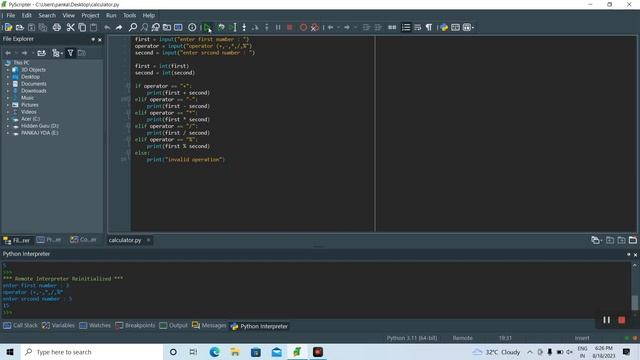This screenshot has width=640, height=360.
Task: Toggle special characters pilcrow icon
Action: tap(429, 27)
